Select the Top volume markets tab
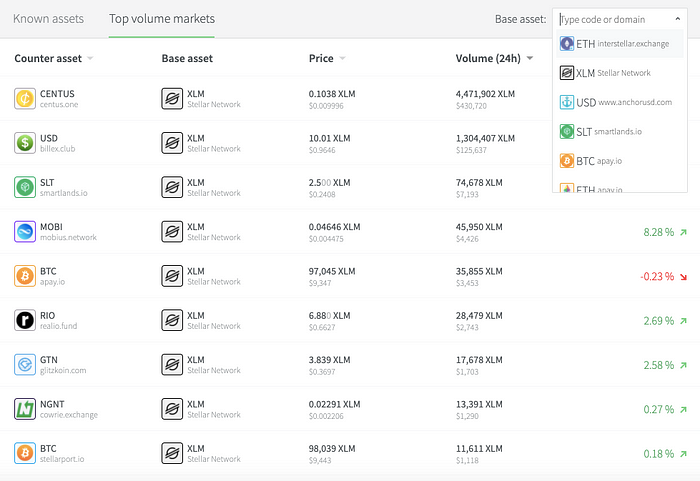This screenshot has height=481, width=700. coord(161,19)
